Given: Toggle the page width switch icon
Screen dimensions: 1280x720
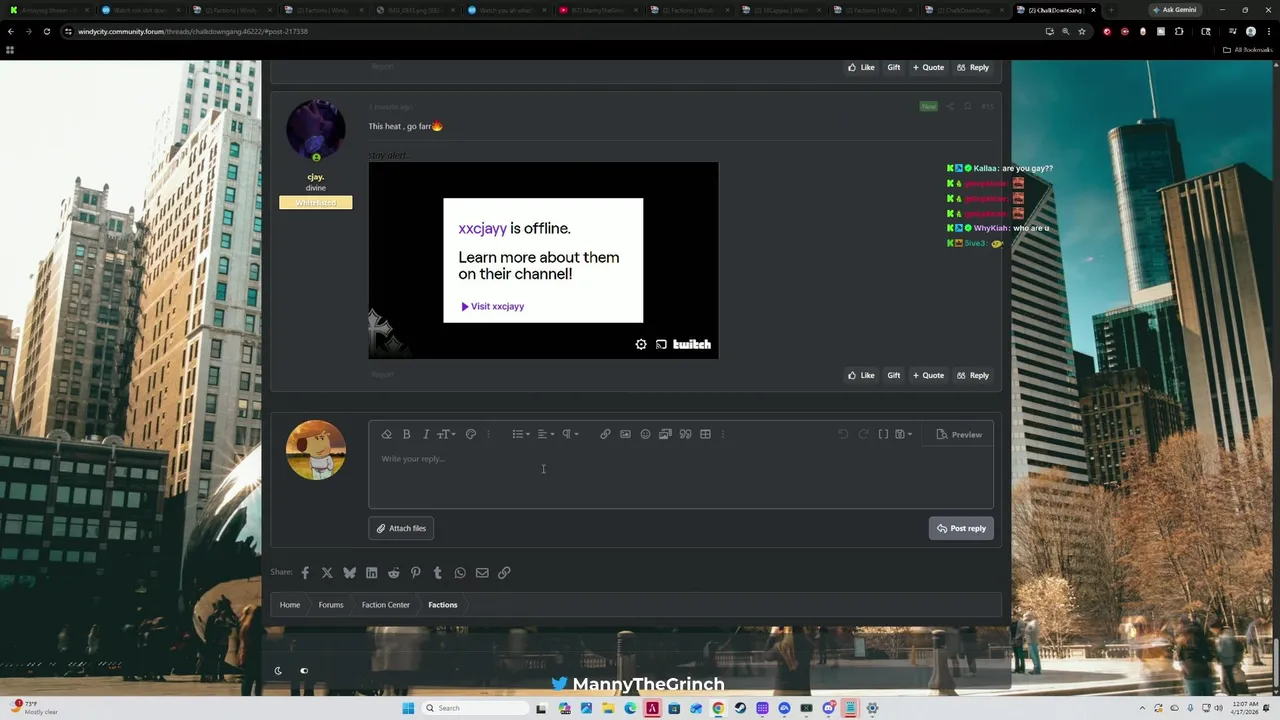Looking at the screenshot, I should coord(304,671).
